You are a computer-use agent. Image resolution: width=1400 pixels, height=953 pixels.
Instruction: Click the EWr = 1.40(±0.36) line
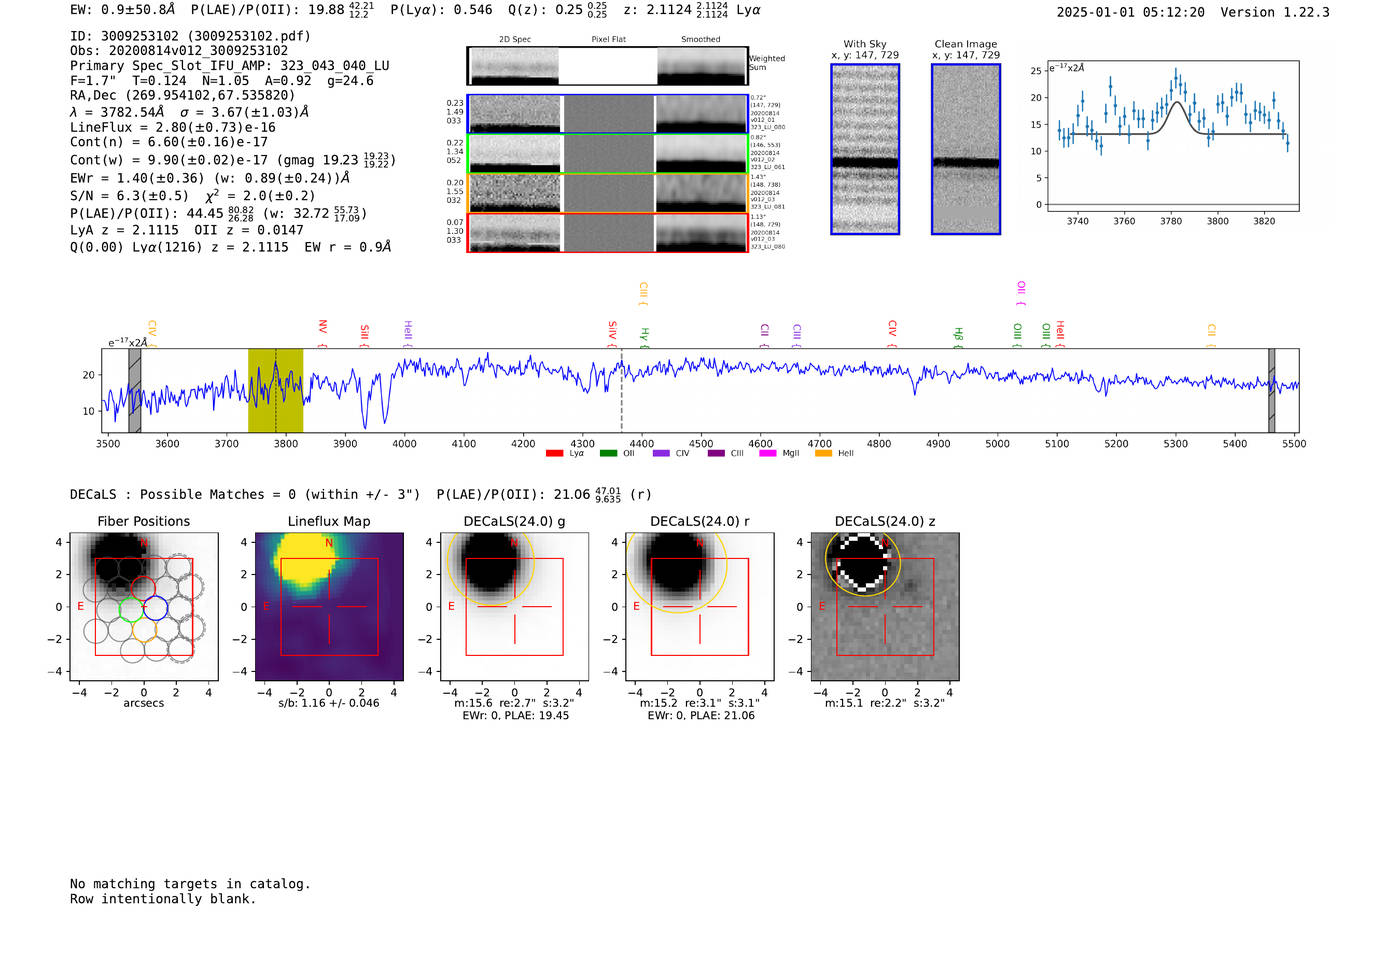pyautogui.click(x=210, y=178)
